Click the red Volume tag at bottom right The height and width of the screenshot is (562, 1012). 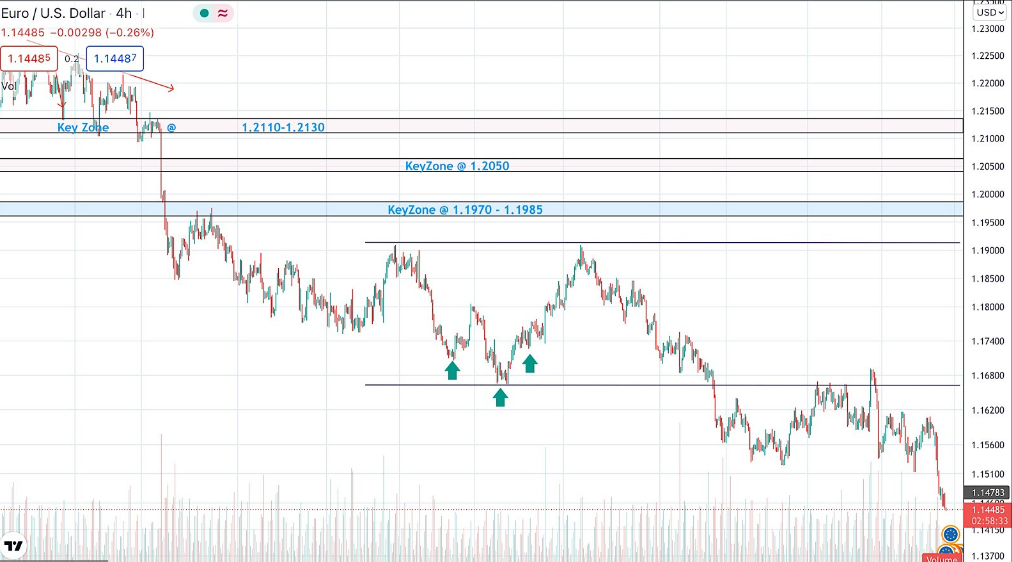pyautogui.click(x=943, y=557)
